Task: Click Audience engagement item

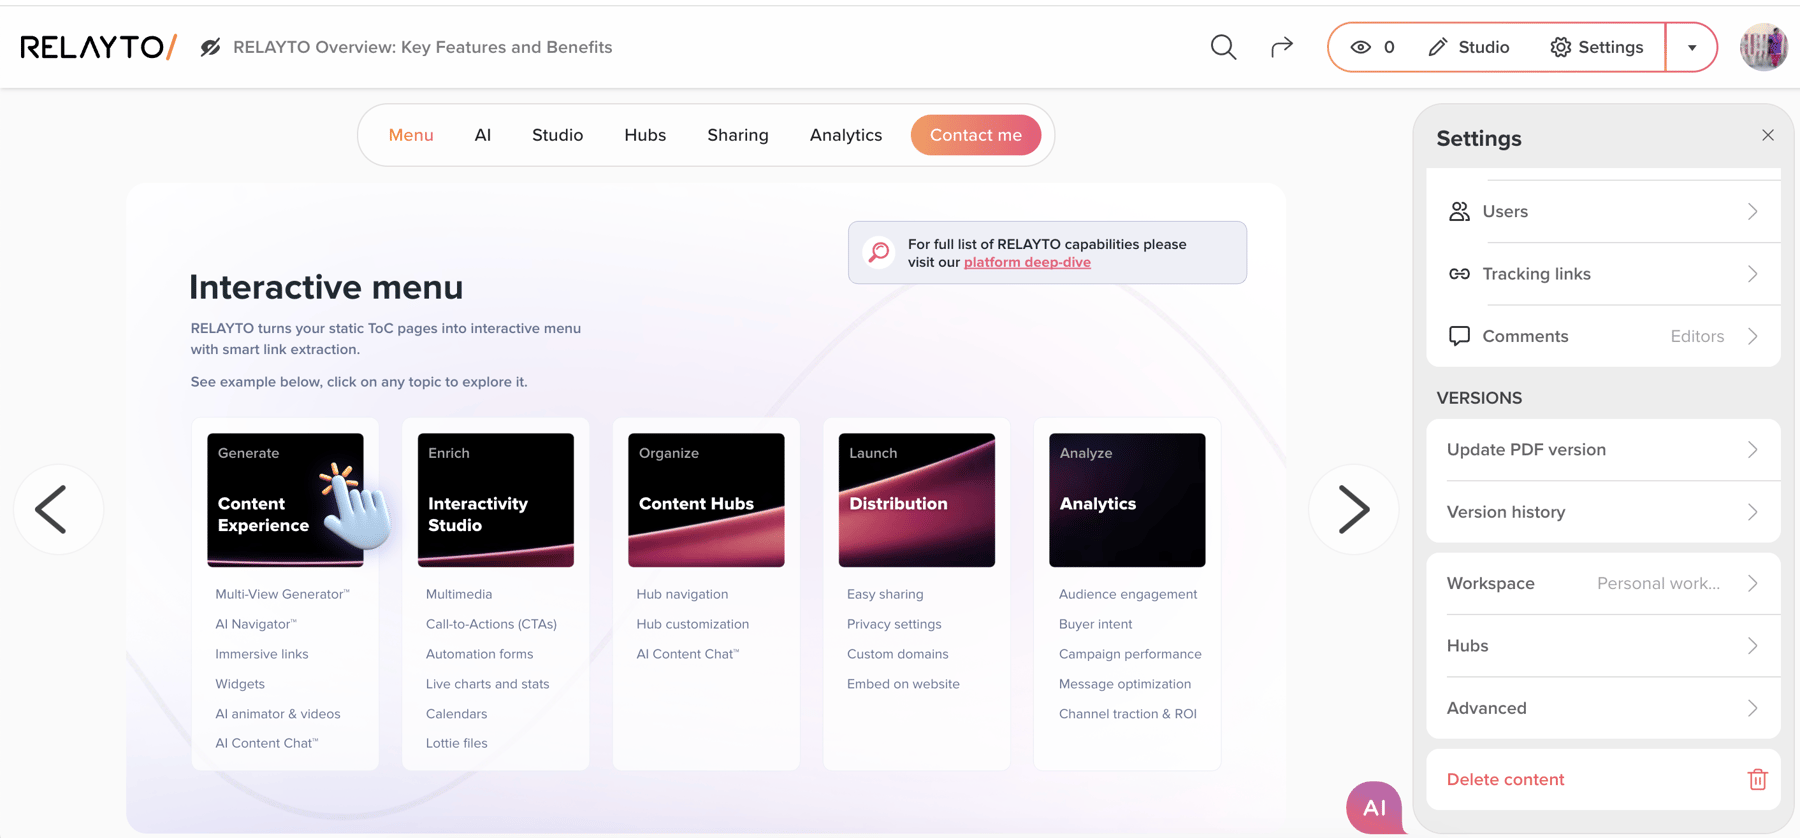Action: tap(1128, 594)
